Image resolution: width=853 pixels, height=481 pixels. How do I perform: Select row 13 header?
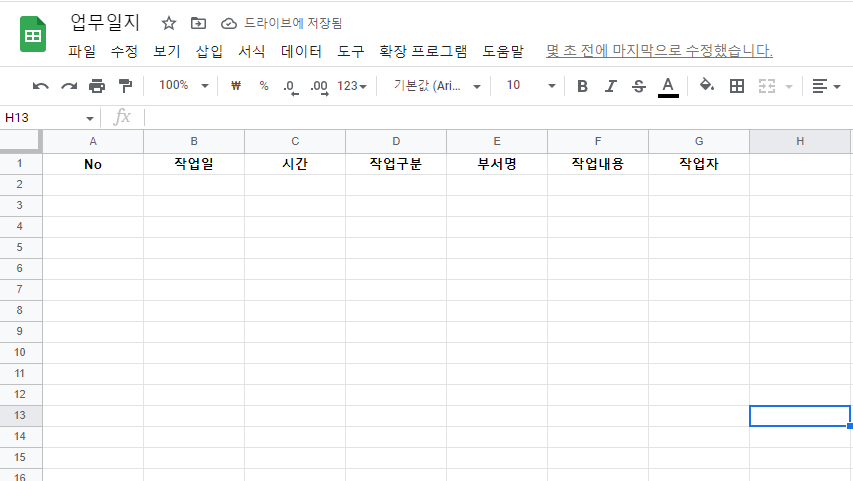[x=21, y=416]
